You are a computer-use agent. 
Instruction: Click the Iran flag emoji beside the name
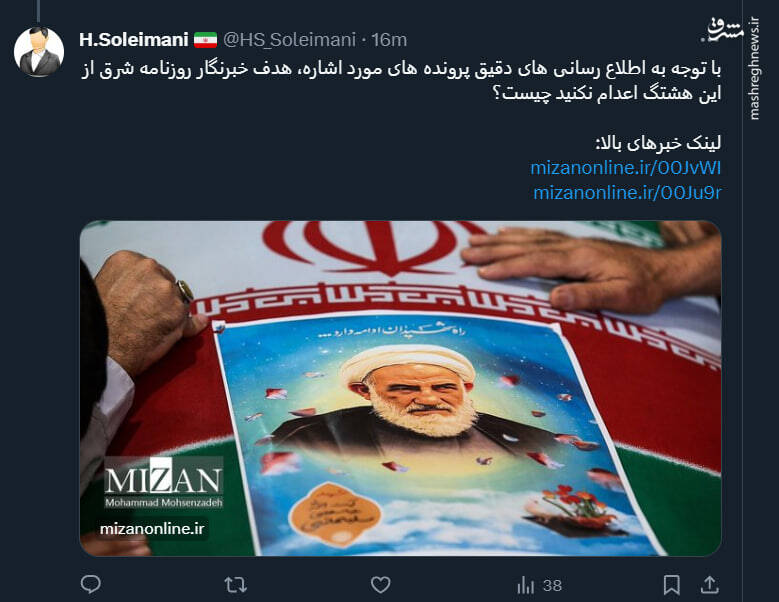coord(205,40)
